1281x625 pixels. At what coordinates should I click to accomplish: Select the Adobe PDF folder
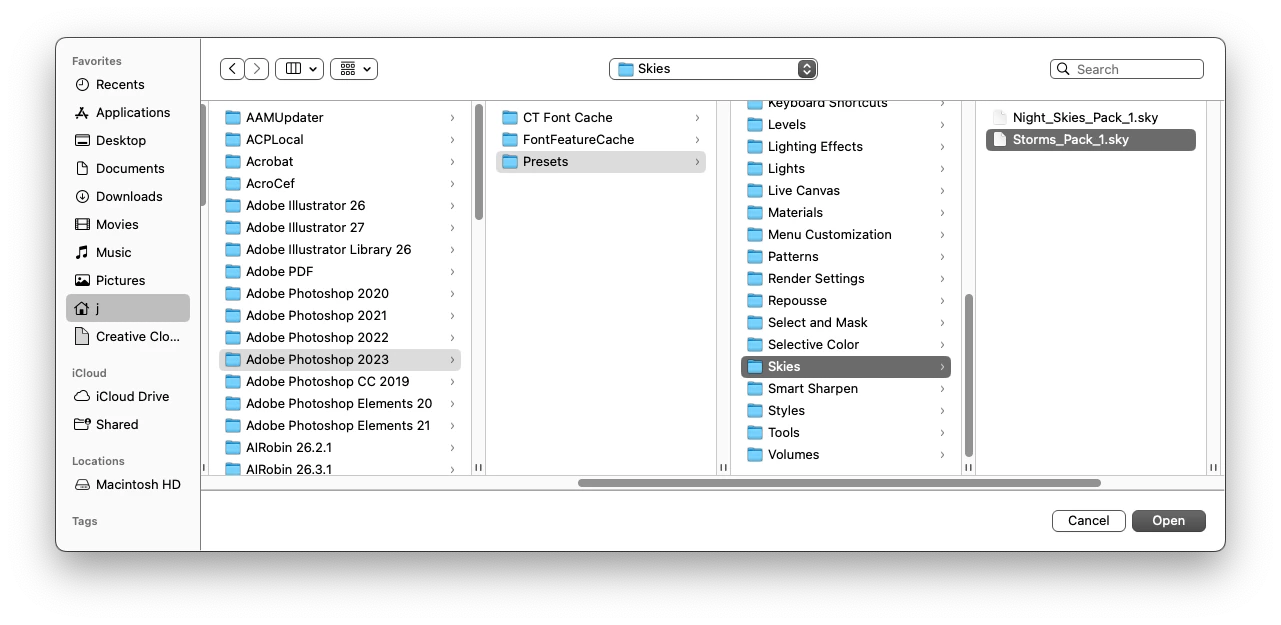(x=340, y=272)
